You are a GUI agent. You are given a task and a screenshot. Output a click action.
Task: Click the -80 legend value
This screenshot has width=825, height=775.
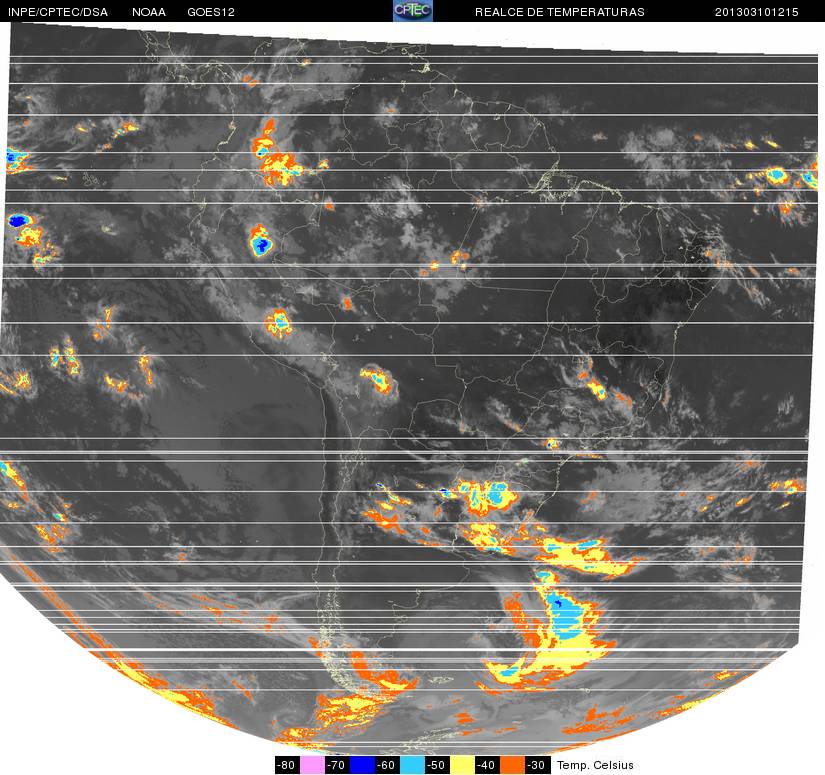coord(287,765)
